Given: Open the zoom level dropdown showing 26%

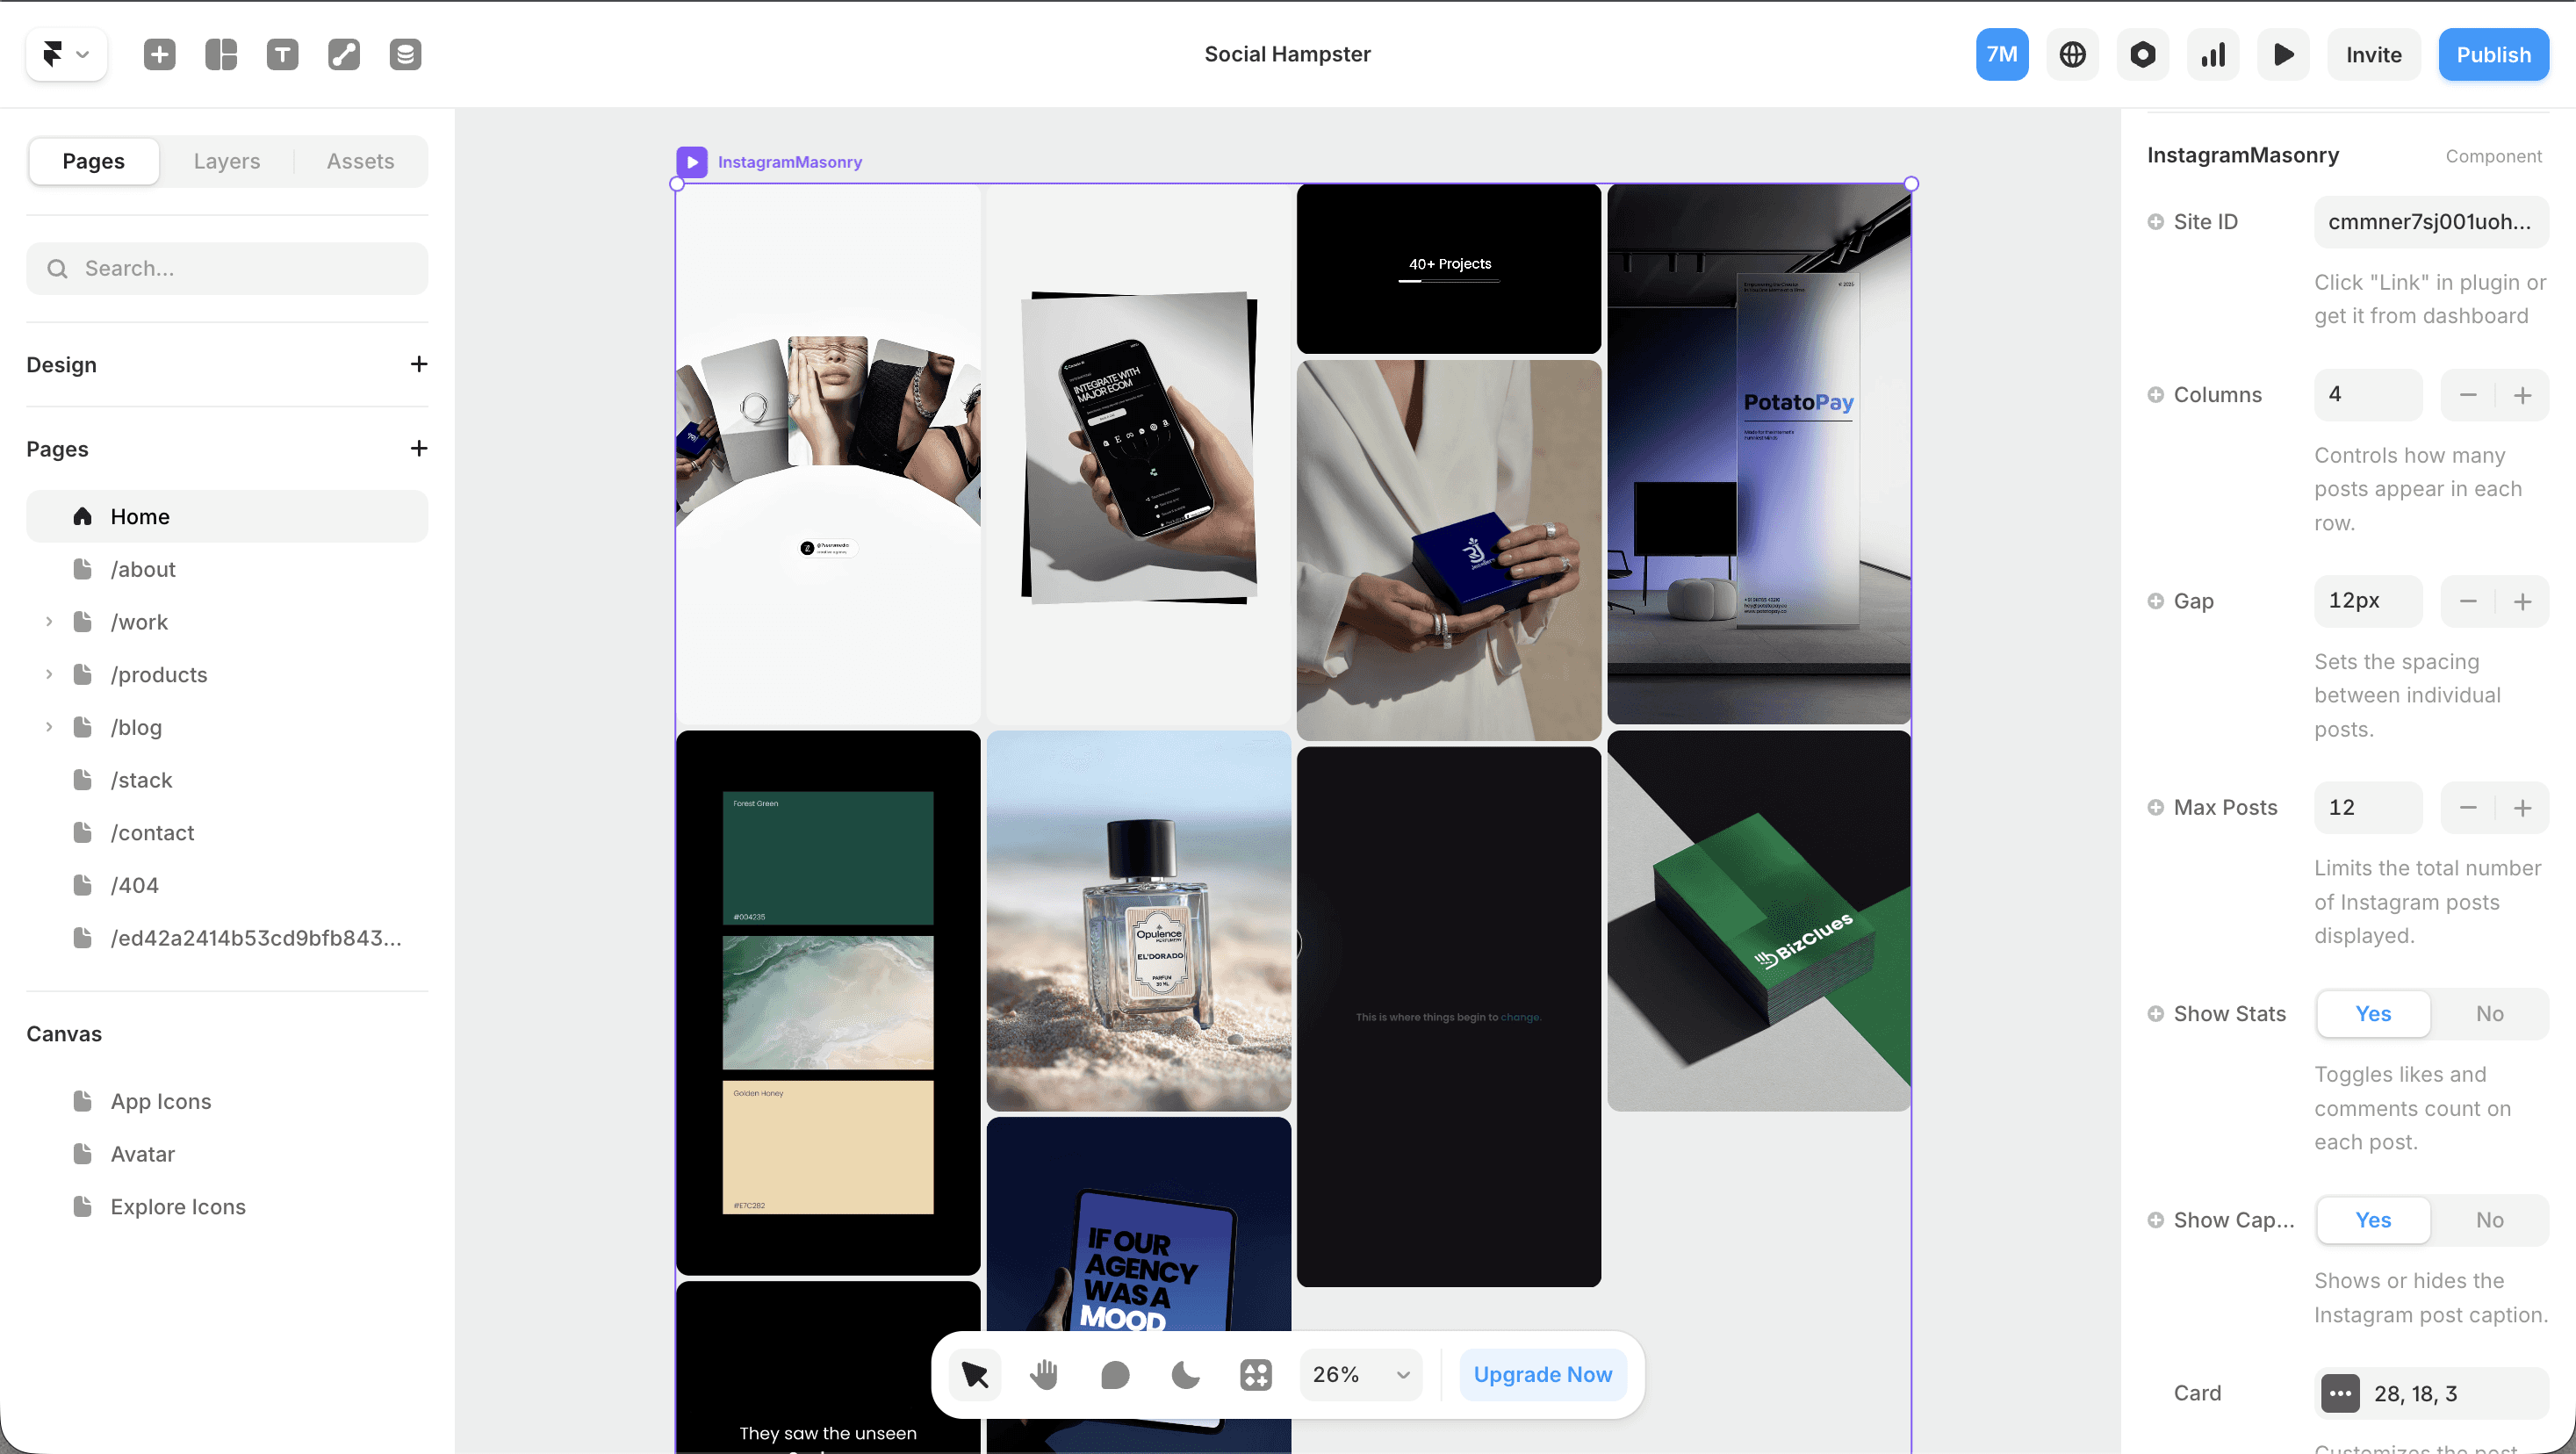Looking at the screenshot, I should click(x=1359, y=1374).
